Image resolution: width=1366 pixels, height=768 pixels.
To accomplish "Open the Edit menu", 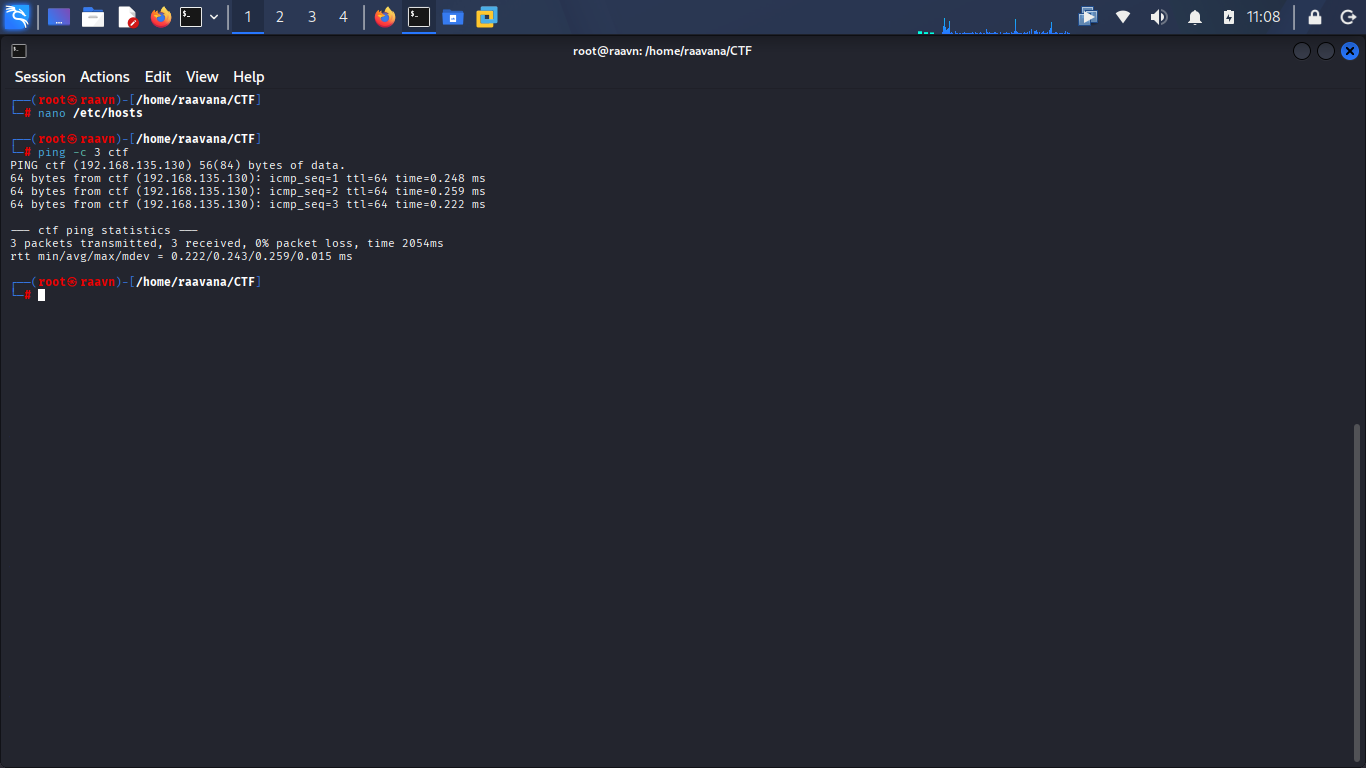I will tap(158, 77).
